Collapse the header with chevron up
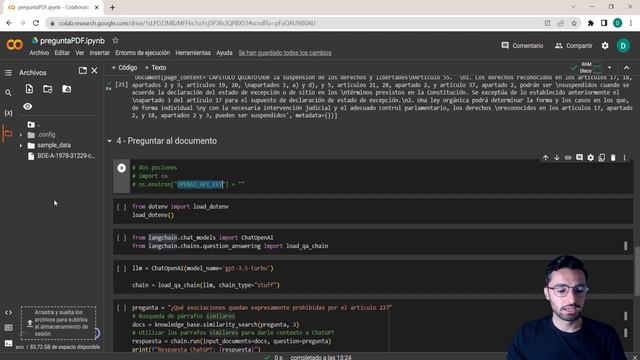The image size is (640, 360). (x=627, y=68)
